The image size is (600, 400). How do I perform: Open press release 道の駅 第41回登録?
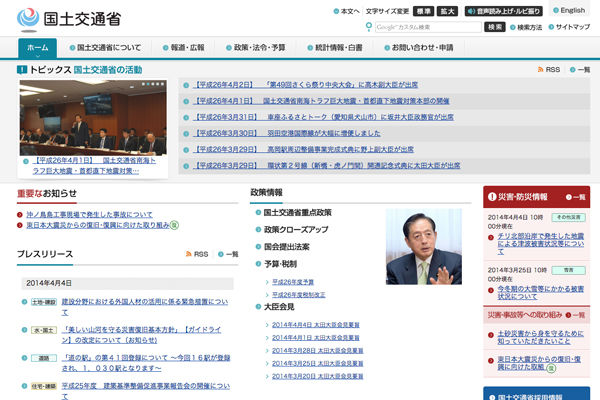[146, 363]
